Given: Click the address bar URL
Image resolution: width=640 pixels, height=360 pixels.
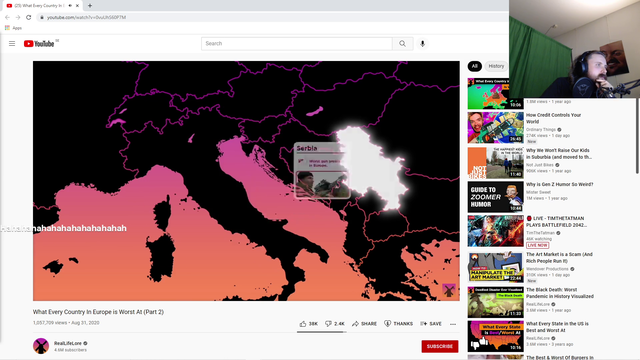Looking at the screenshot, I should point(86,18).
